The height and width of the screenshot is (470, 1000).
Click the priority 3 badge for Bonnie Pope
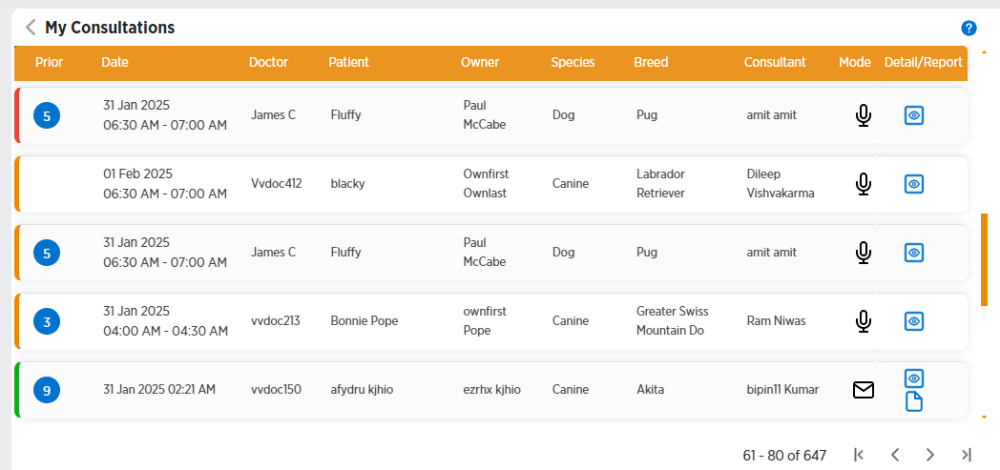click(47, 321)
